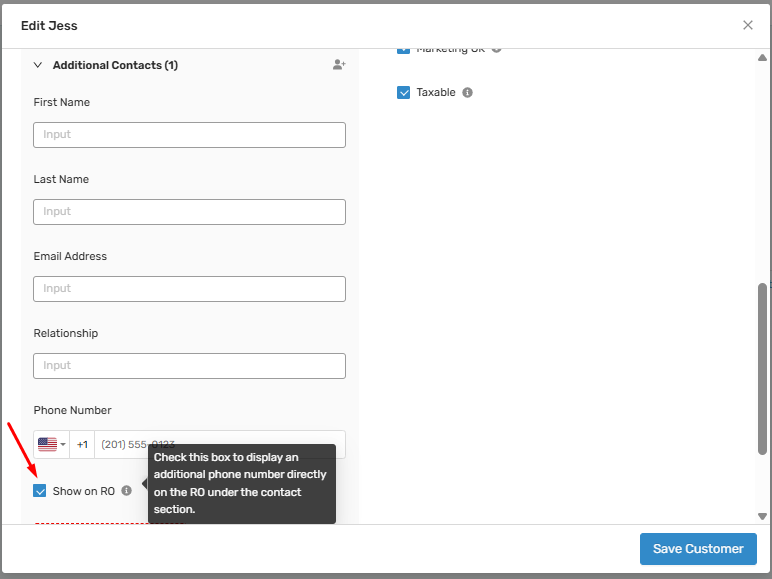Click the Show on RO label text
The image size is (772, 579).
pos(84,491)
